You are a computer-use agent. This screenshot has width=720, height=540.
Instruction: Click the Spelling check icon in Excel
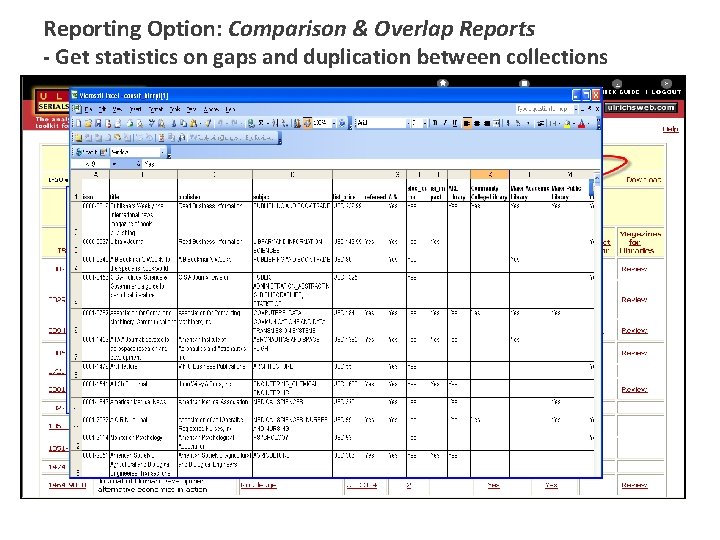point(152,123)
